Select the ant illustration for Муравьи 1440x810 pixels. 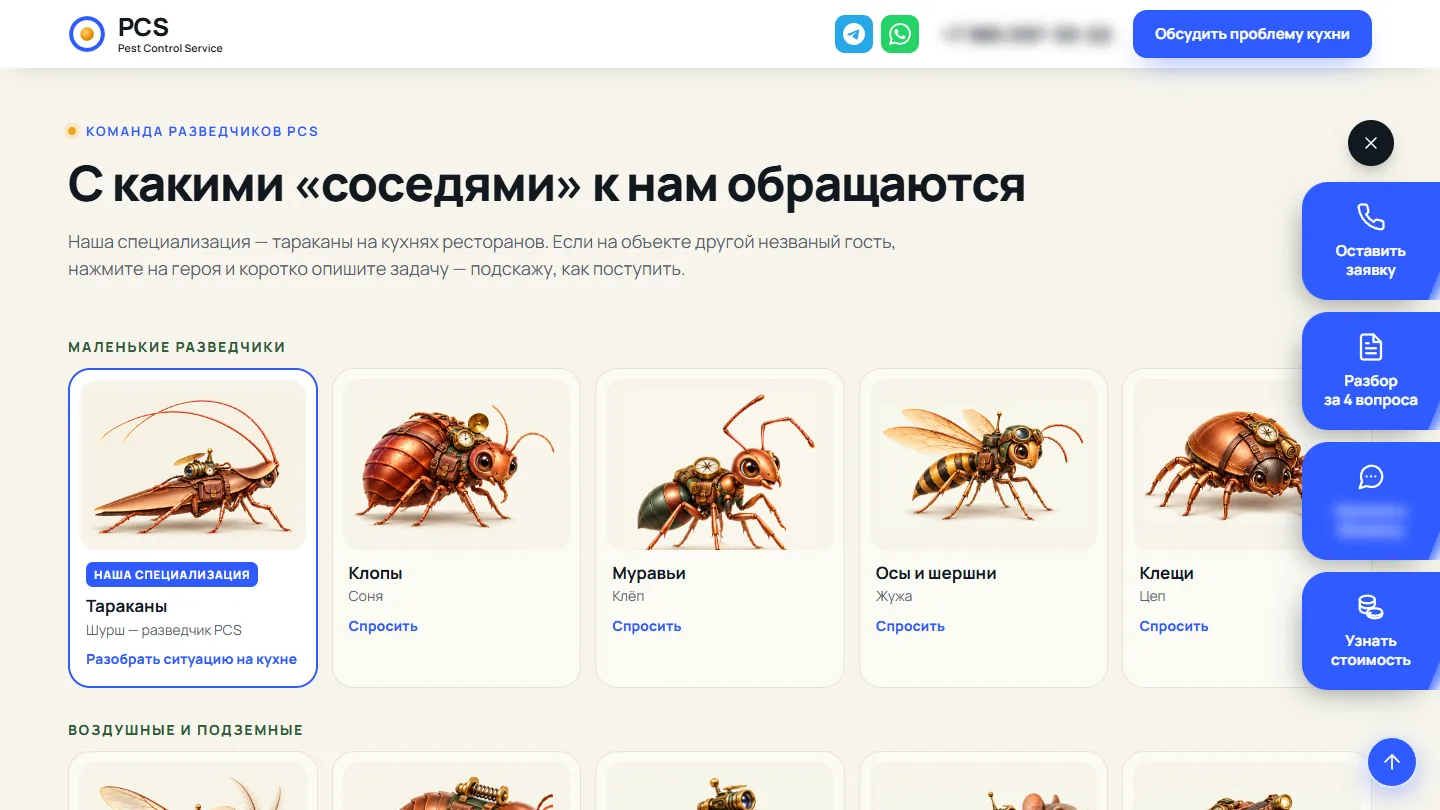coord(720,465)
